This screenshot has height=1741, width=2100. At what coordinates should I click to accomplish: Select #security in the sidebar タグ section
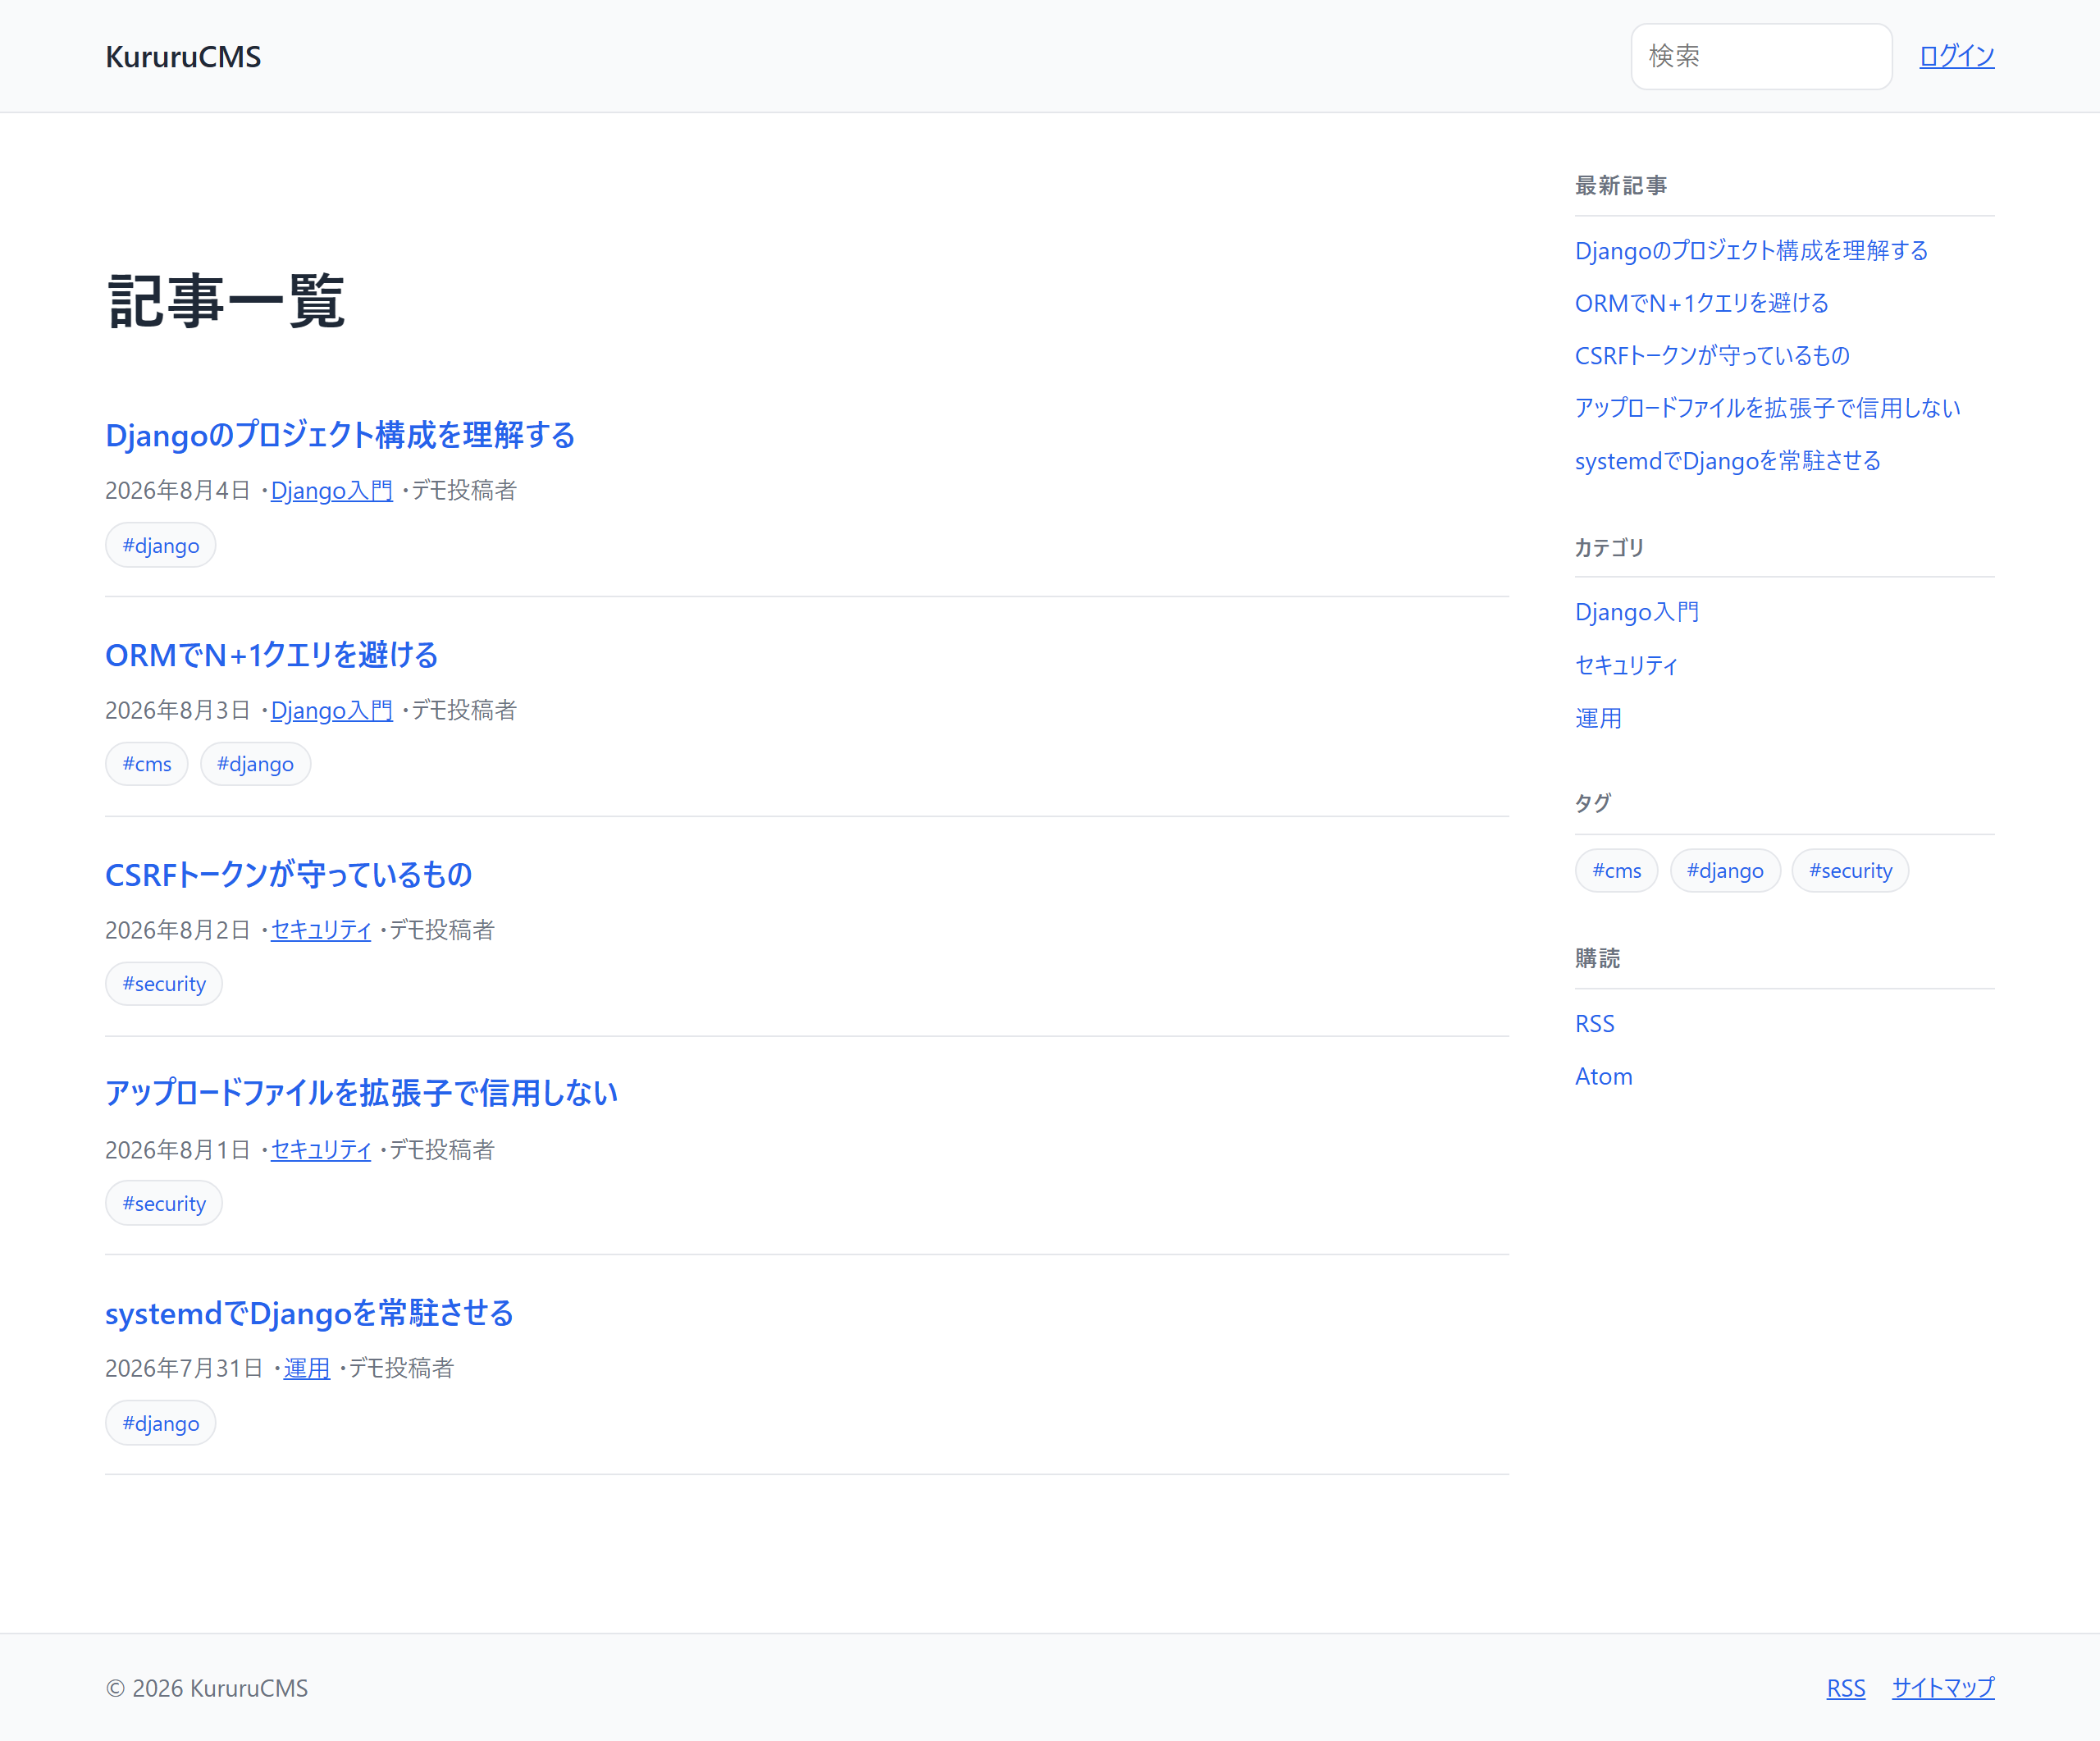pyautogui.click(x=1850, y=871)
